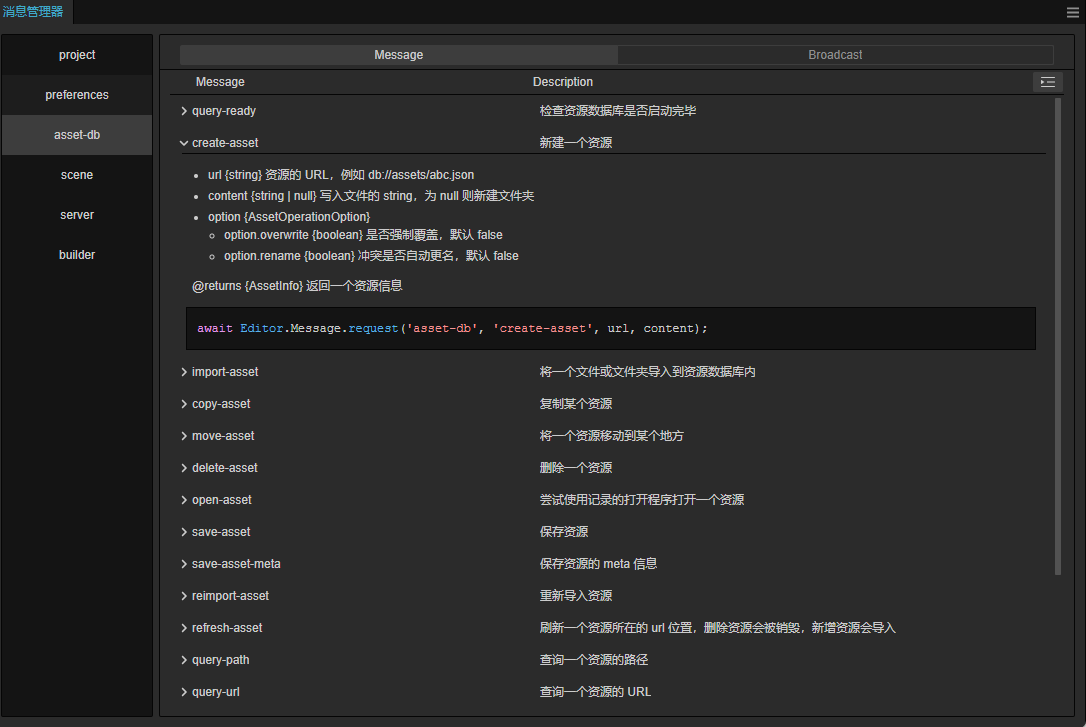Click the 新建一个资源 description
This screenshot has width=1086, height=727.
[x=576, y=143]
